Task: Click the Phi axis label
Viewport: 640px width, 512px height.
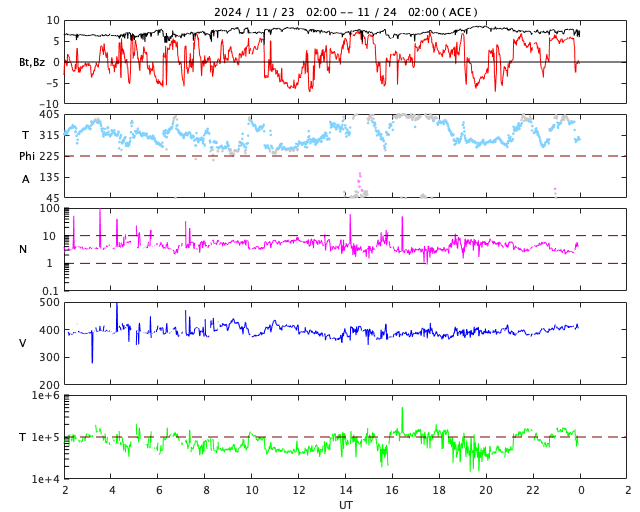Action: coord(29,156)
